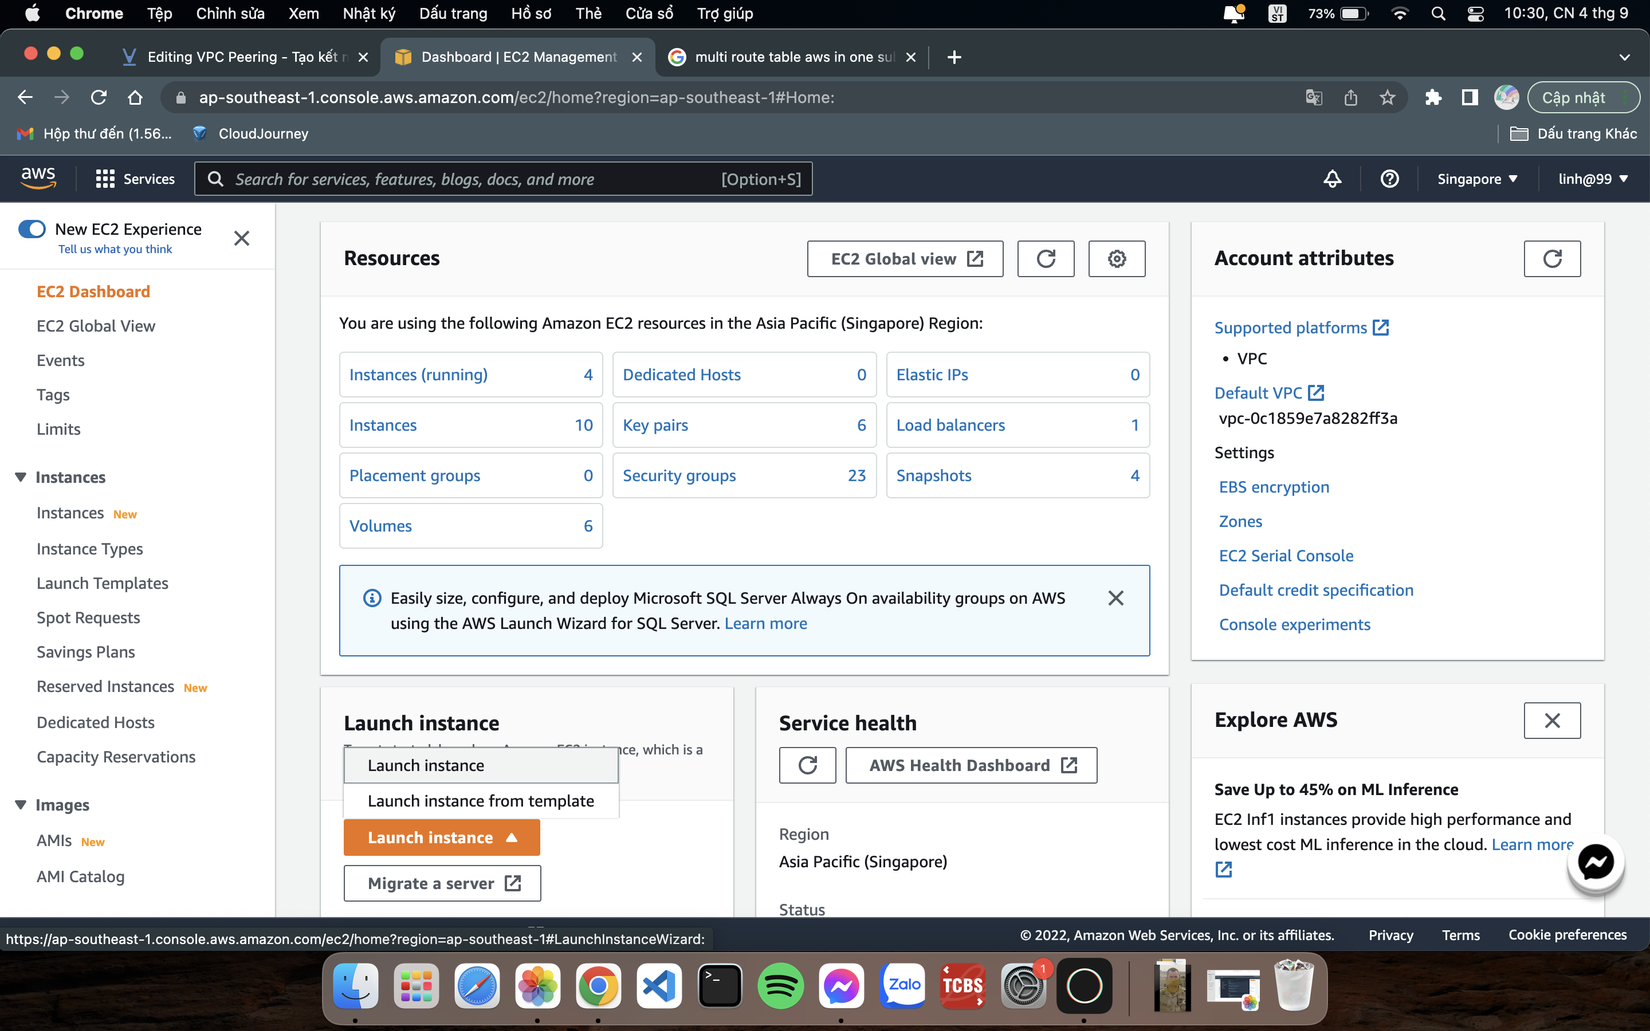The width and height of the screenshot is (1650, 1031).
Task: Dismiss the SQL Server info banner
Action: point(1116,598)
